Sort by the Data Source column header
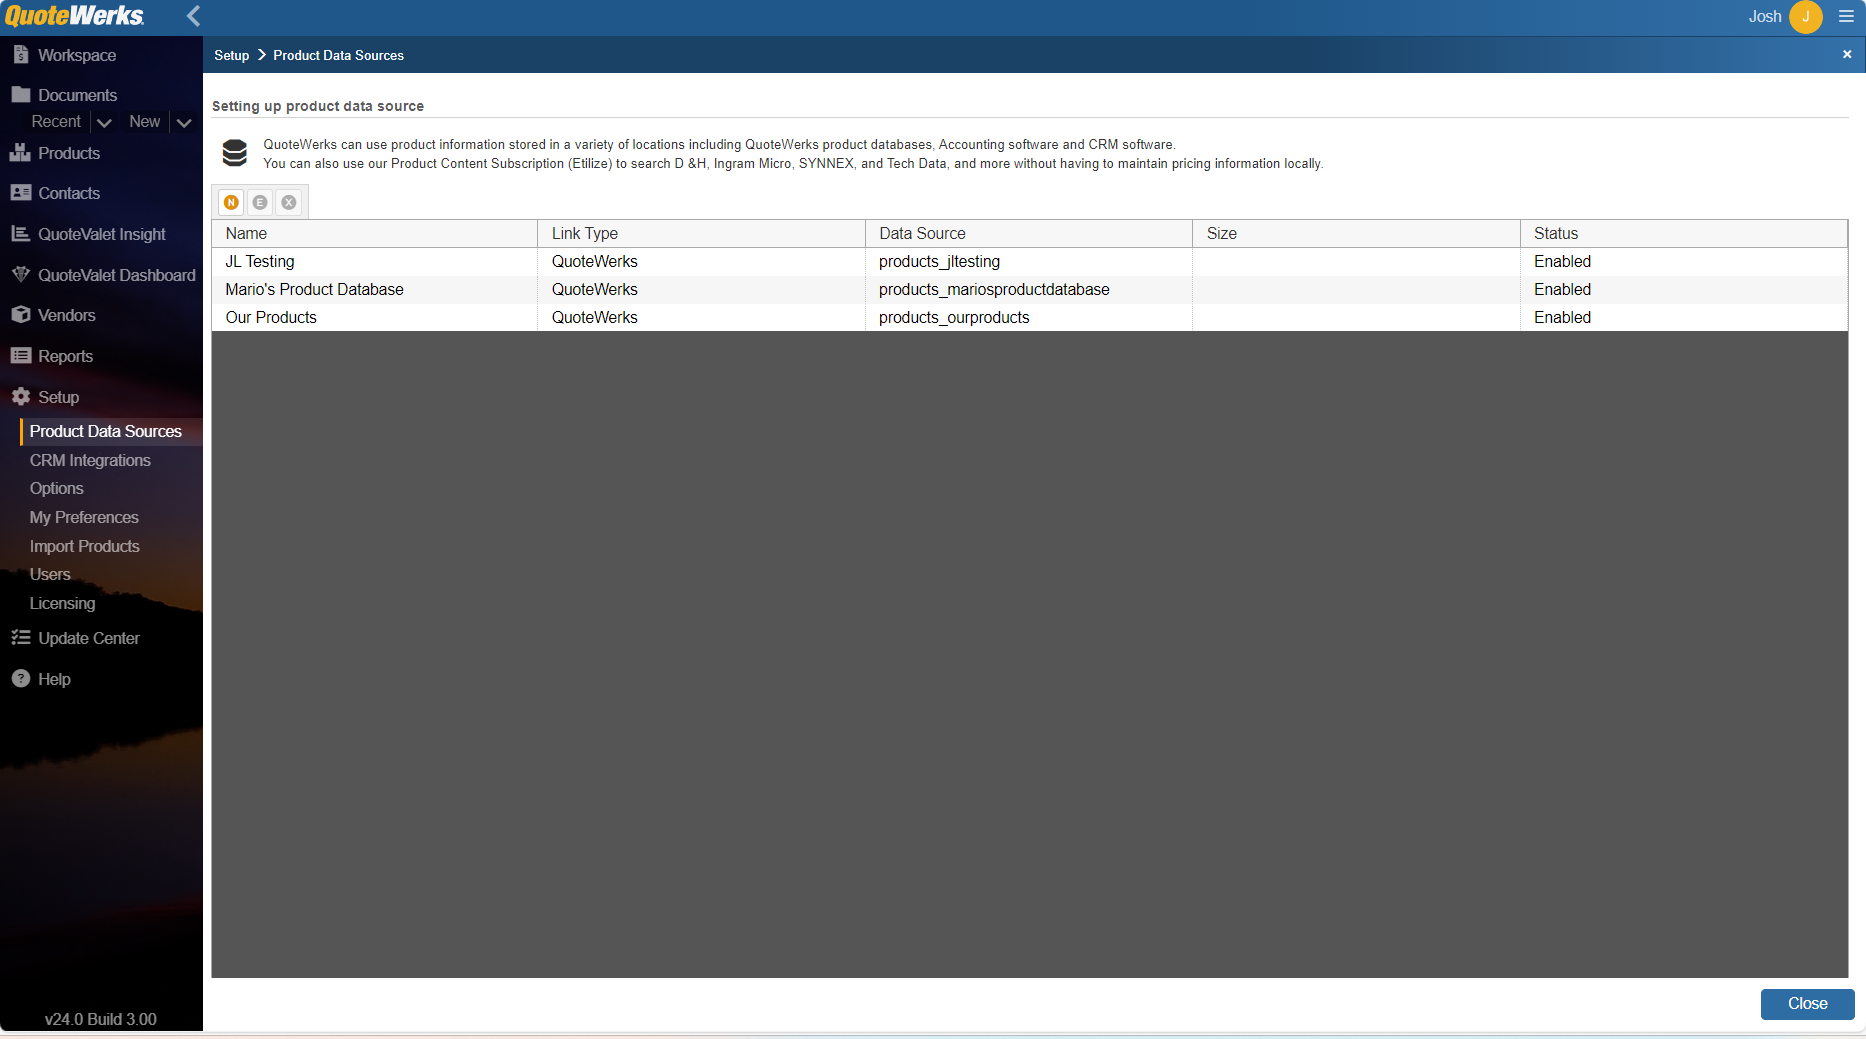 pos(1029,233)
